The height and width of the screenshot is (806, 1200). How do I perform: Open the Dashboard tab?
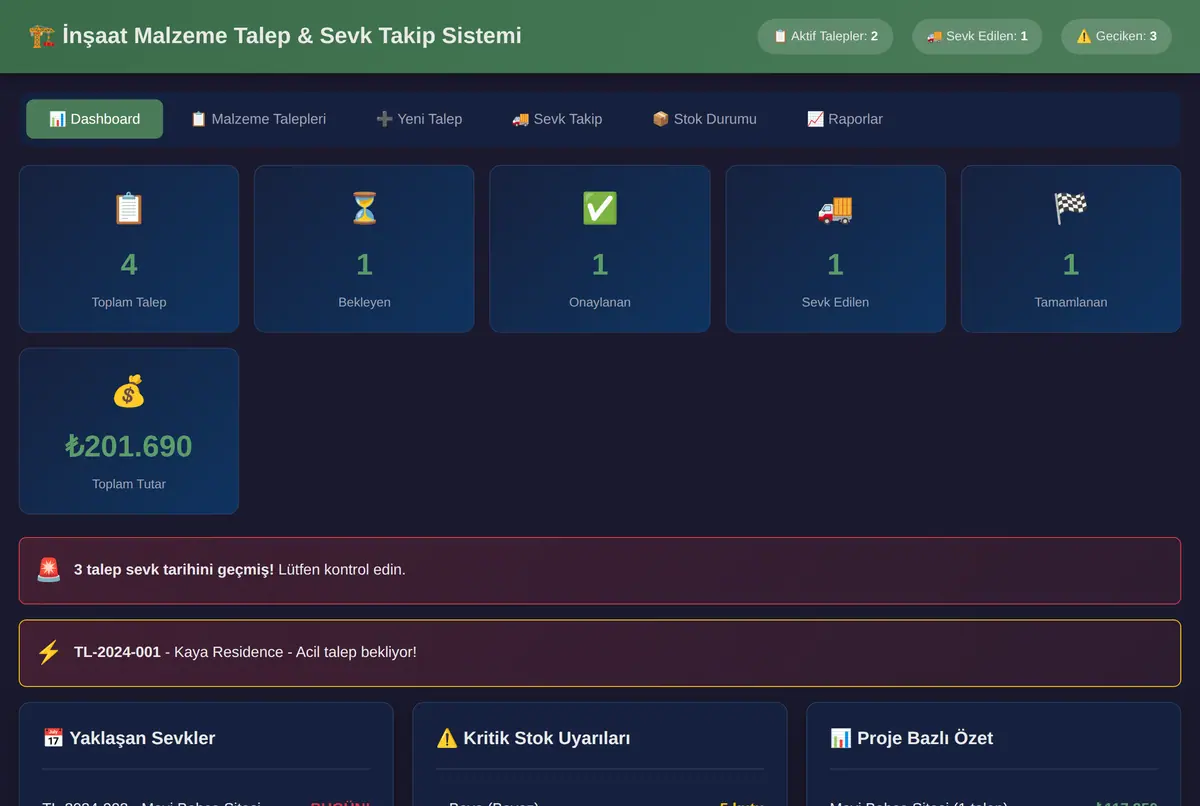(94, 119)
